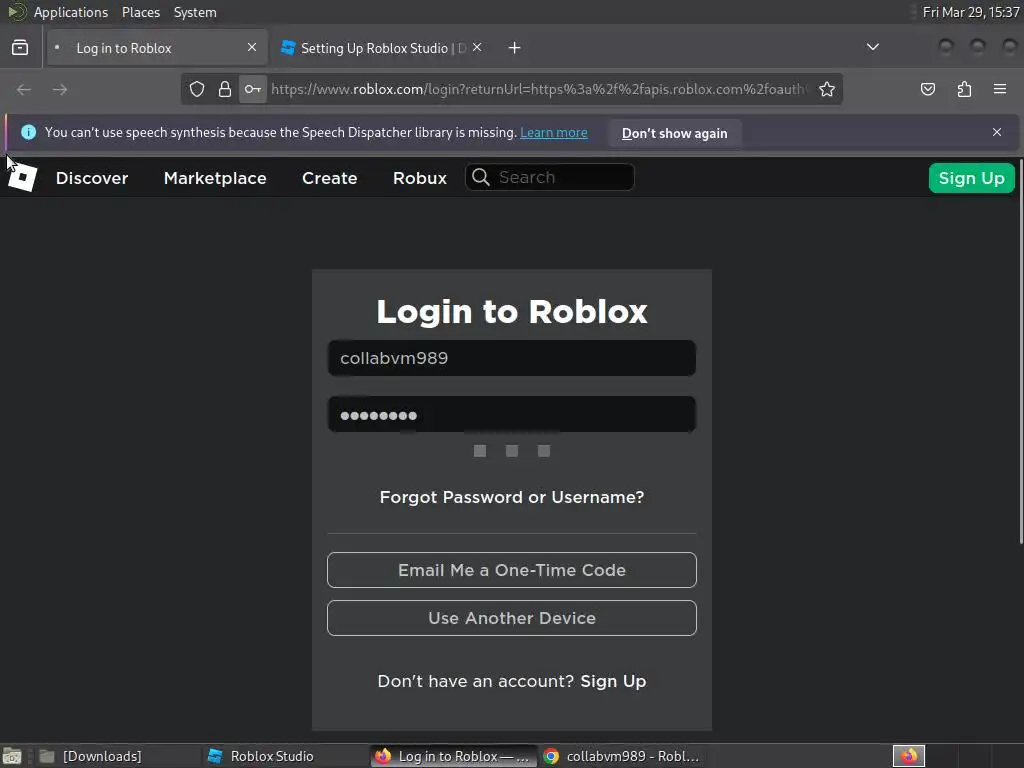This screenshot has width=1024, height=768.
Task: Go forward with the browser forward arrow
Action: pyautogui.click(x=60, y=89)
